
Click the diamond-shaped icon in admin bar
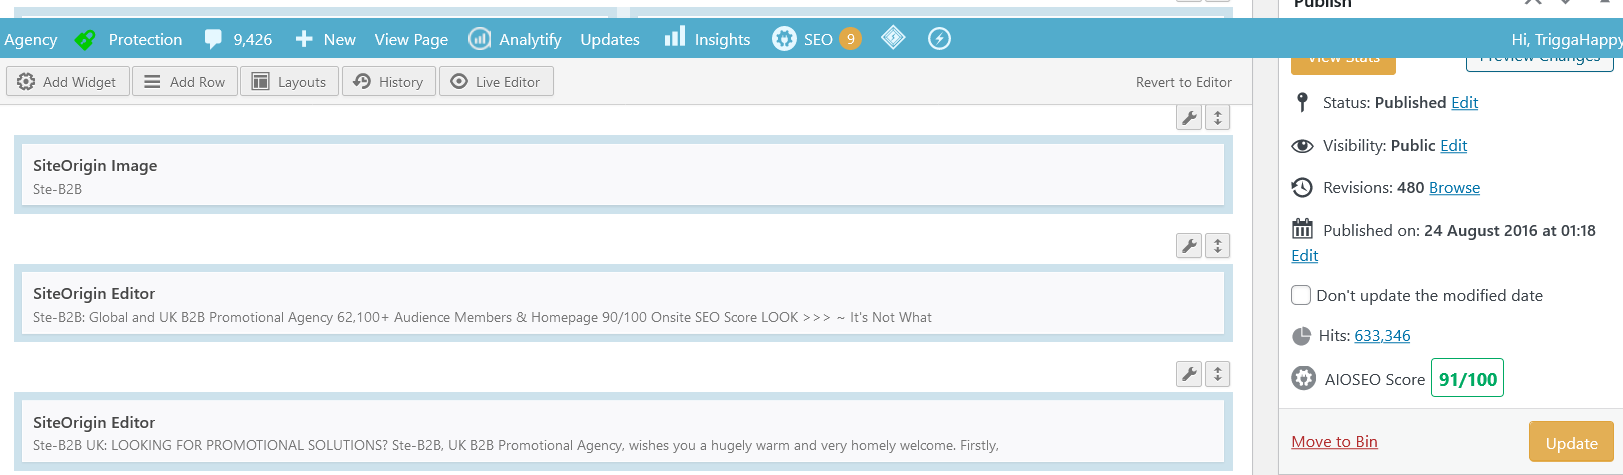point(893,38)
